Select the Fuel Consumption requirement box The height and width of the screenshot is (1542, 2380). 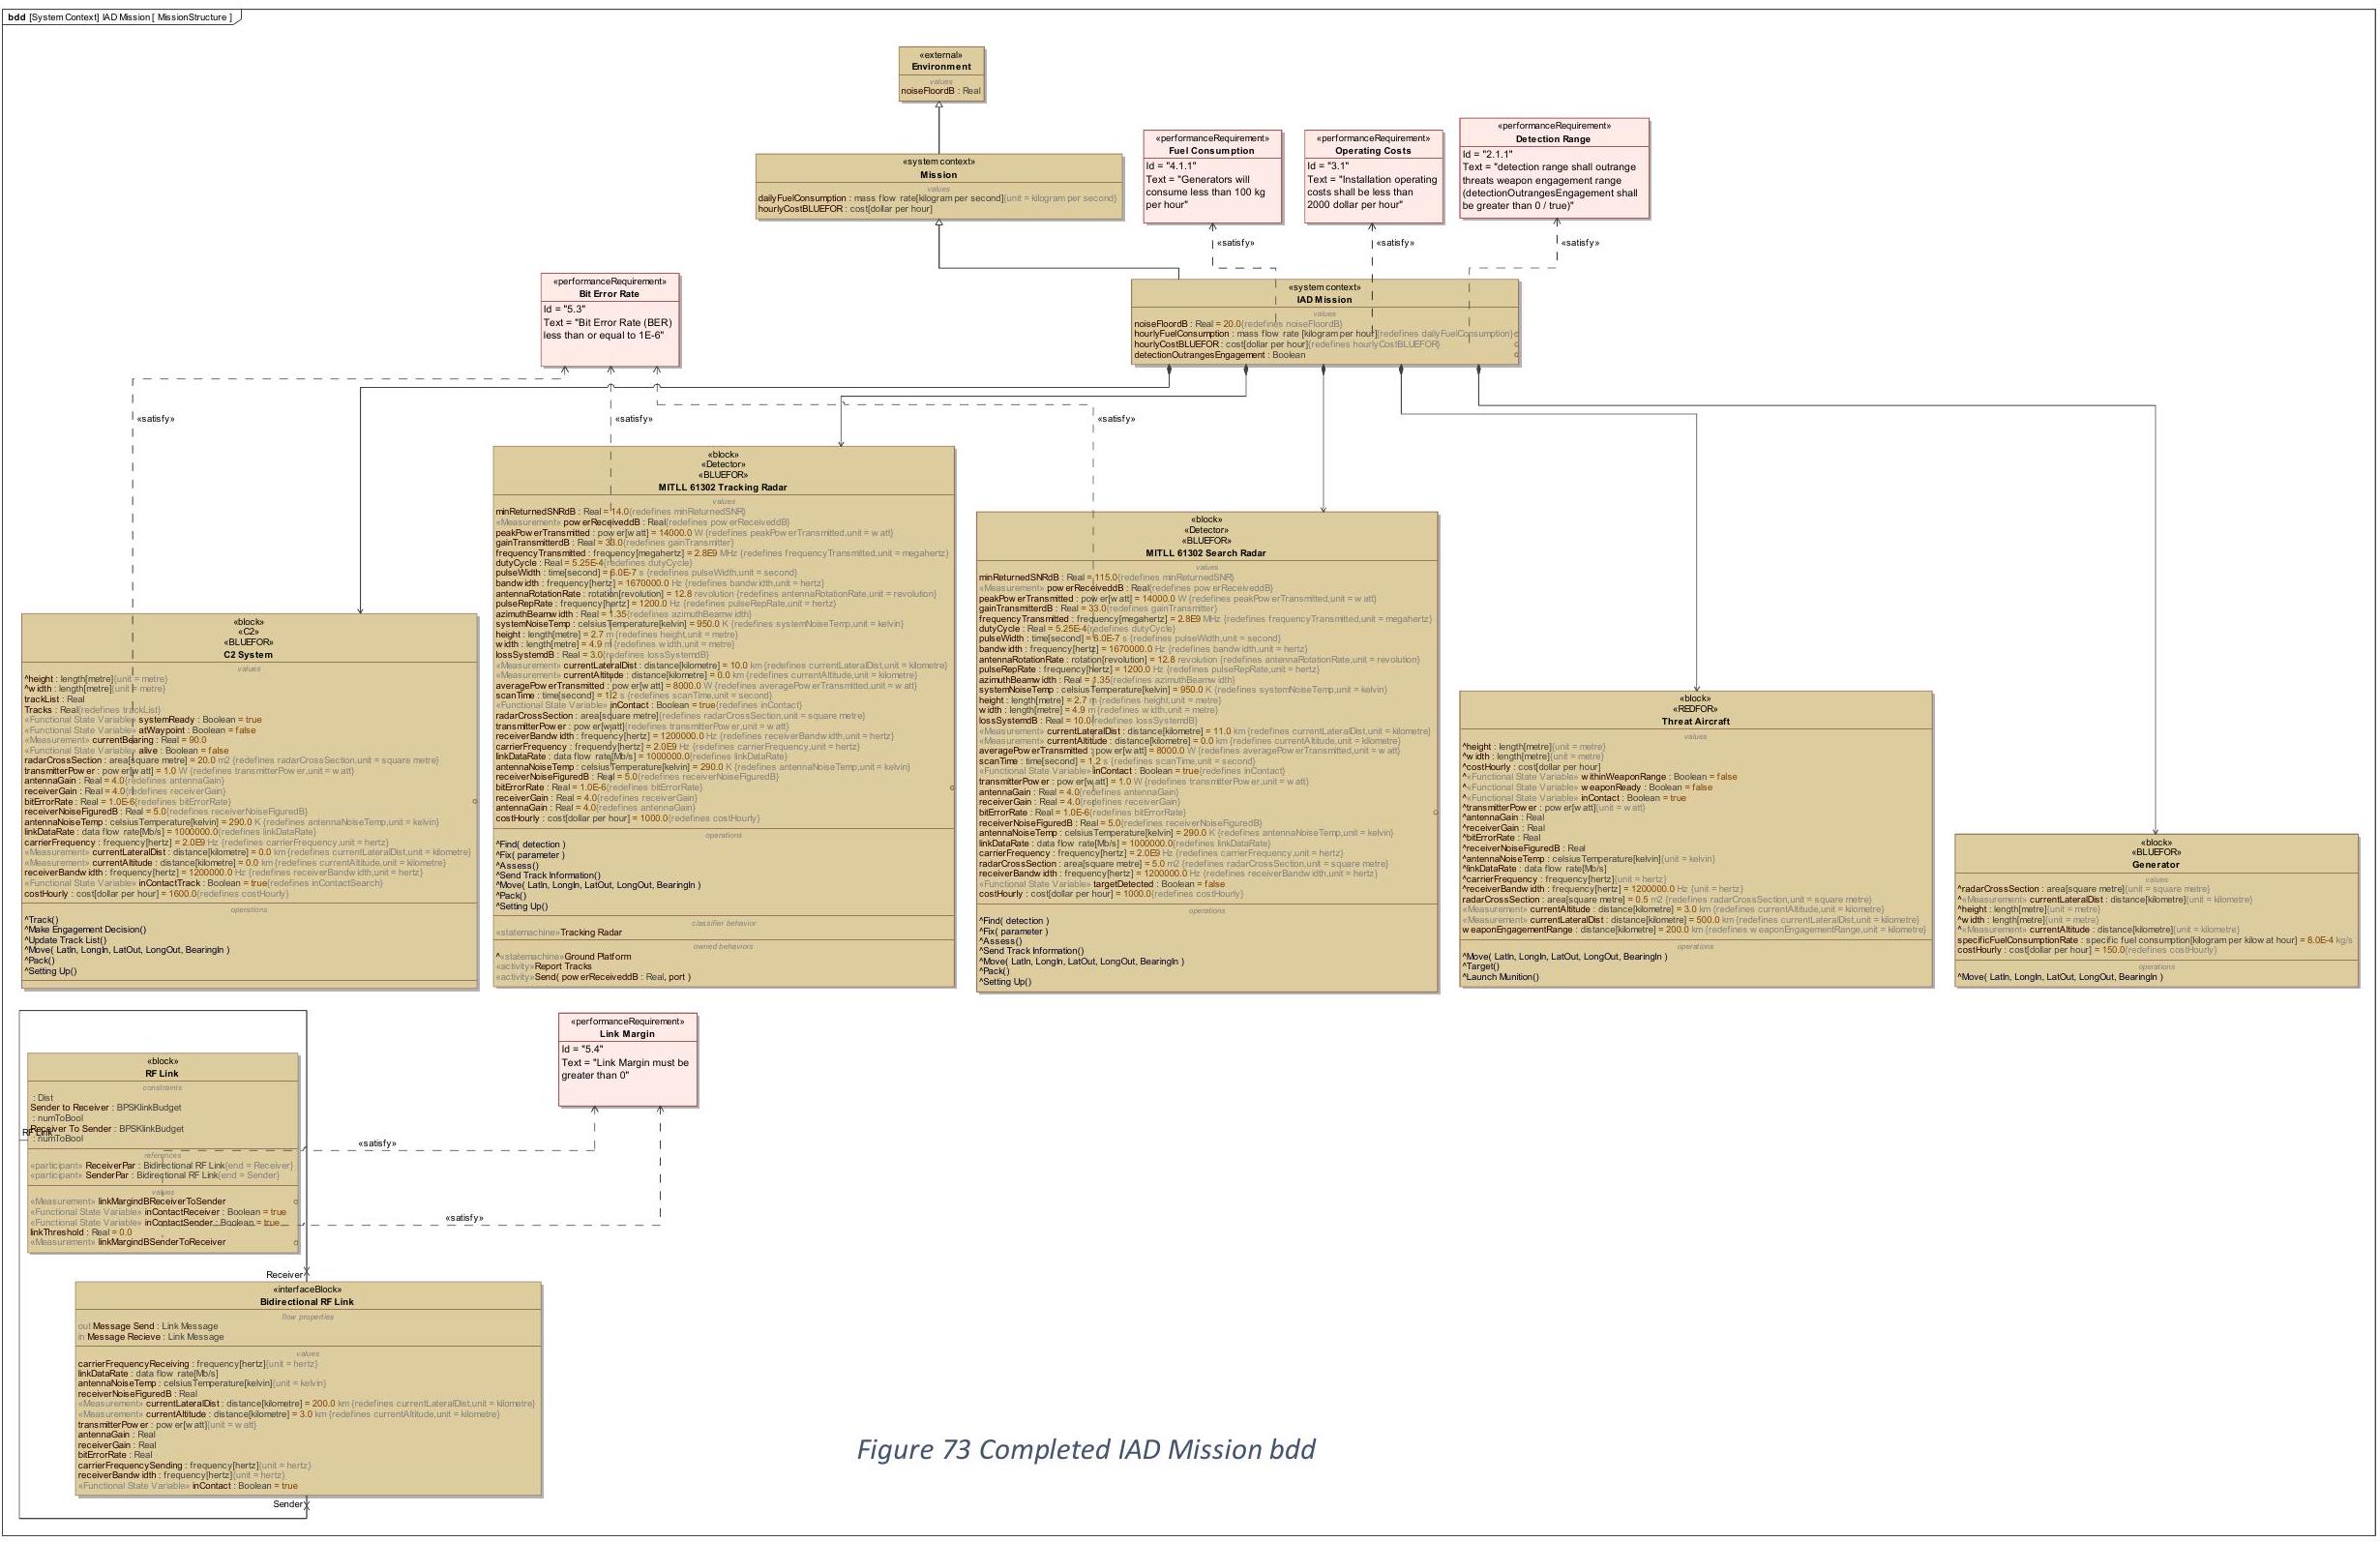click(1210, 151)
